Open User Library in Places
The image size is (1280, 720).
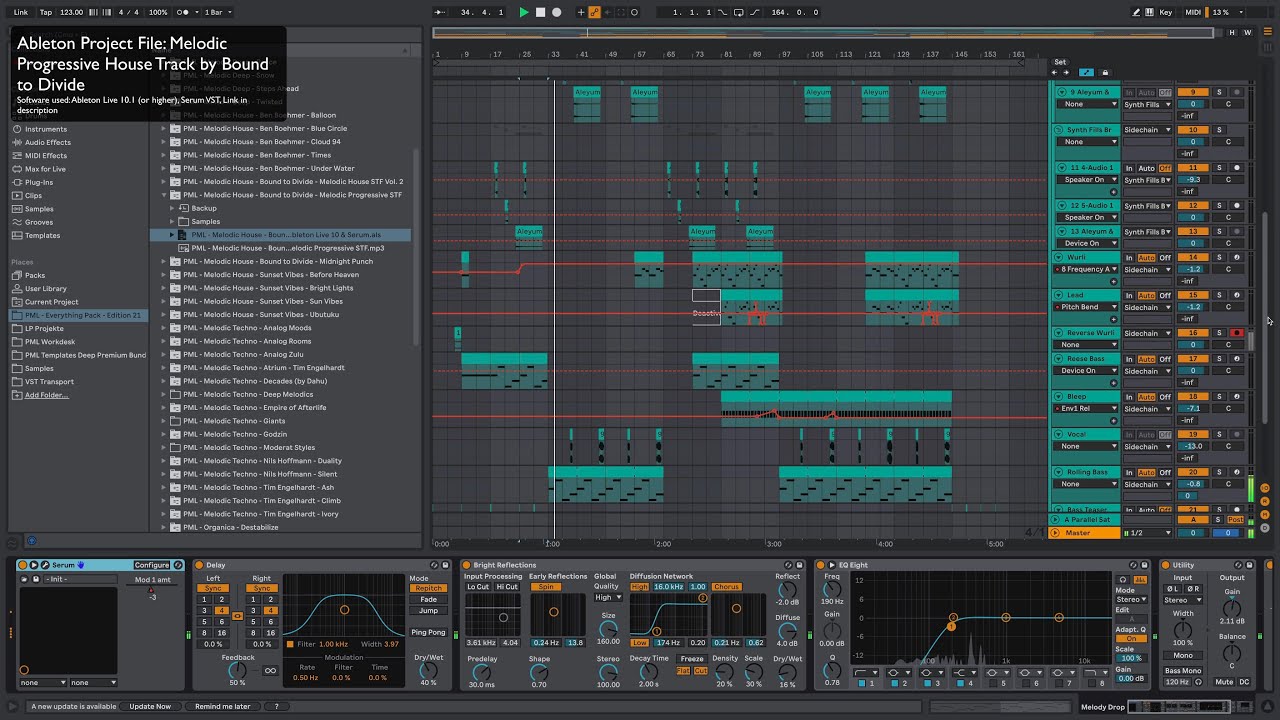tap(46, 288)
